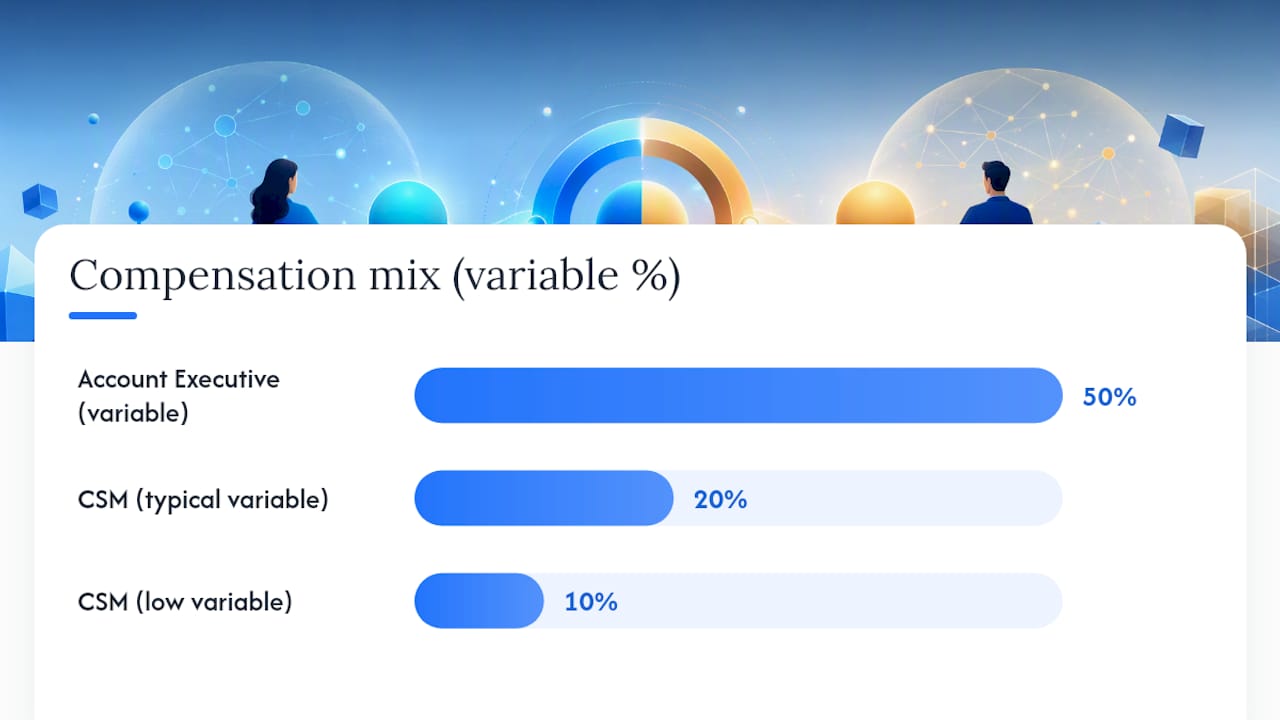Select the Account Executive (variable) label
This screenshot has height=720, width=1280.
pos(179,396)
